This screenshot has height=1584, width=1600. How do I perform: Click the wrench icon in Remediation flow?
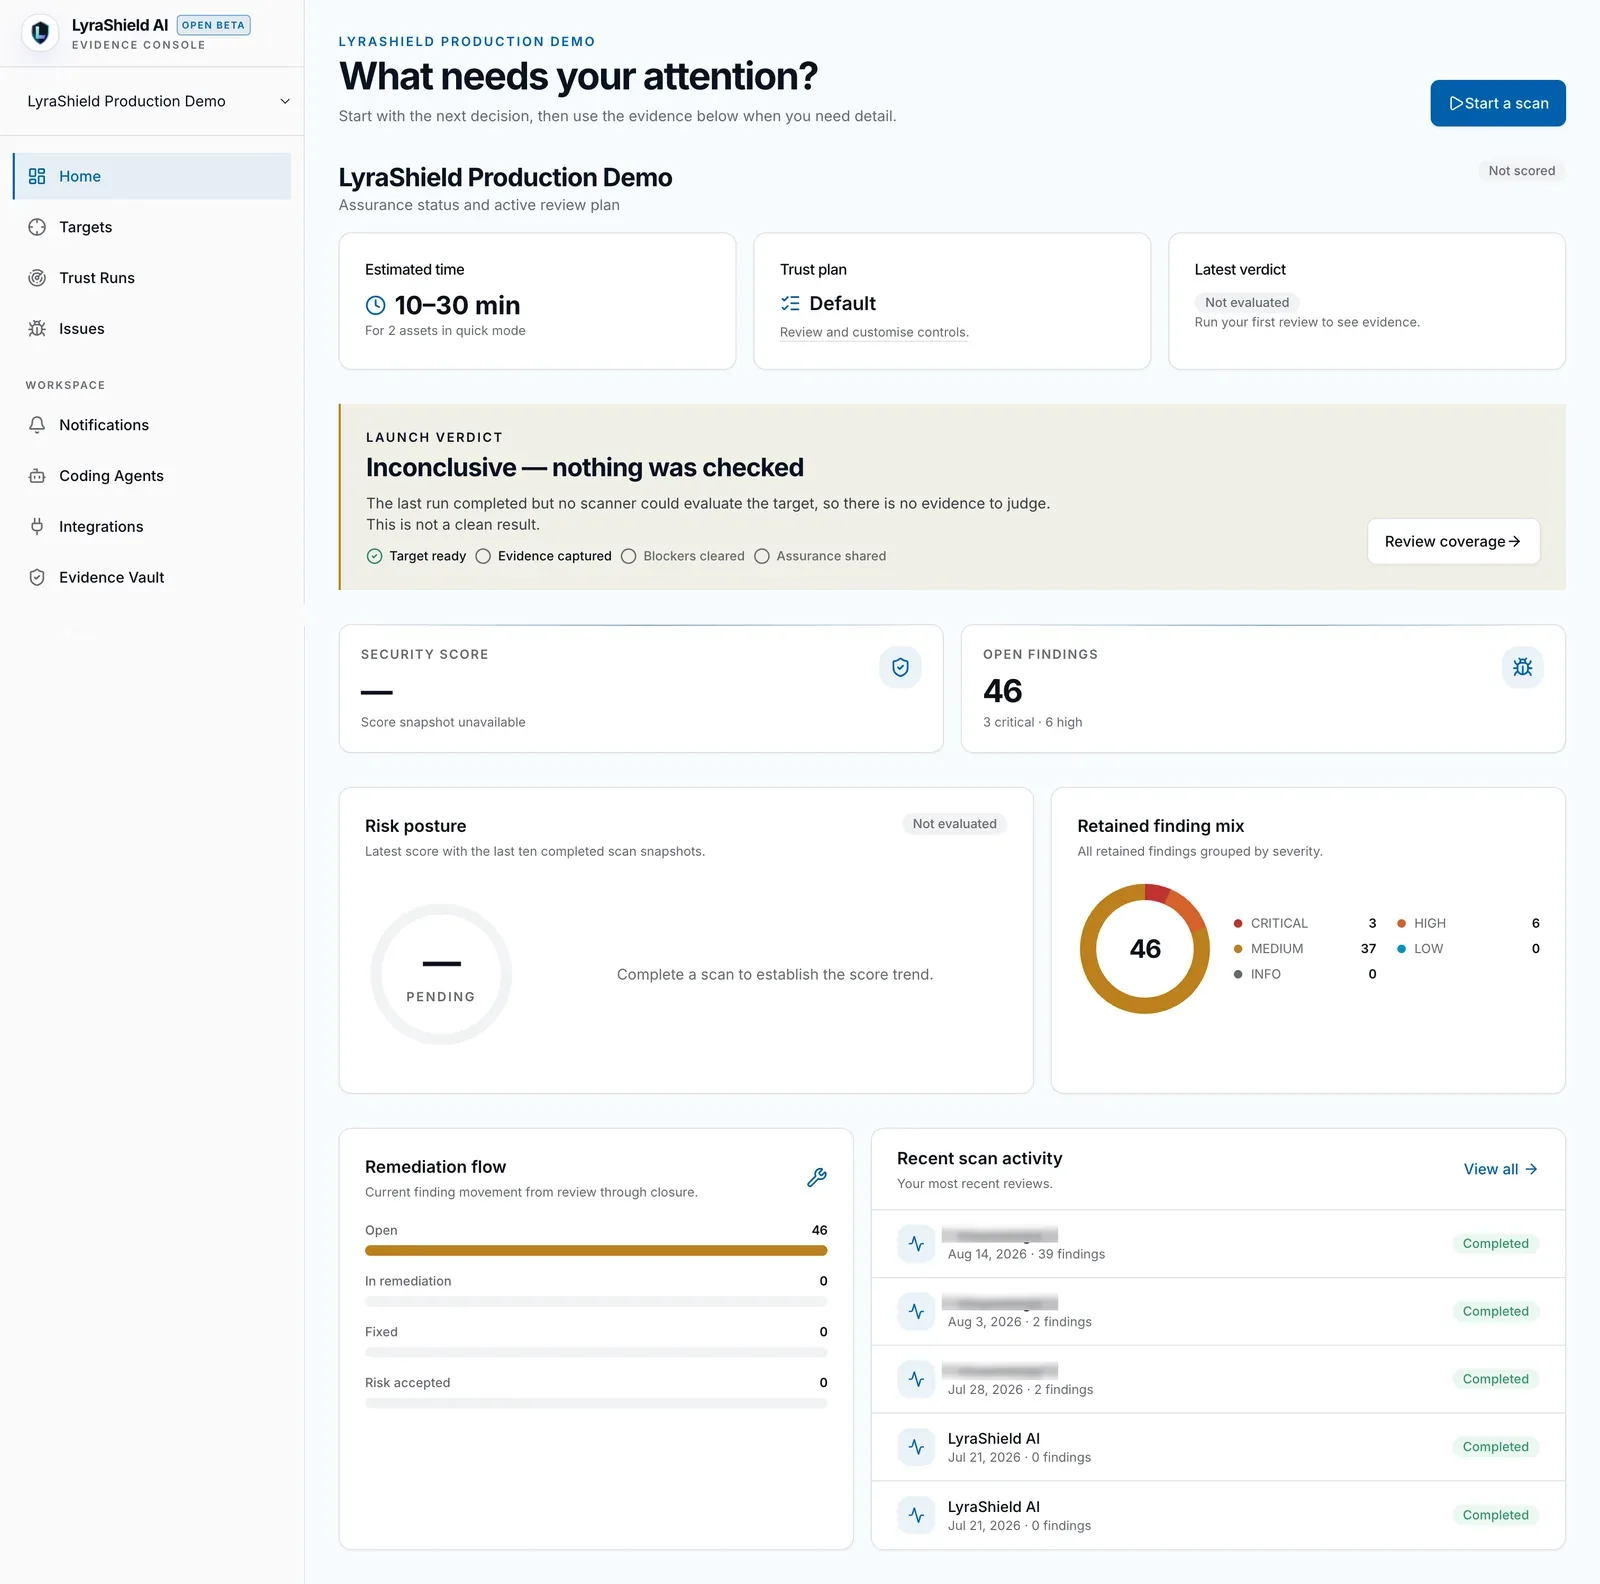pyautogui.click(x=817, y=1178)
